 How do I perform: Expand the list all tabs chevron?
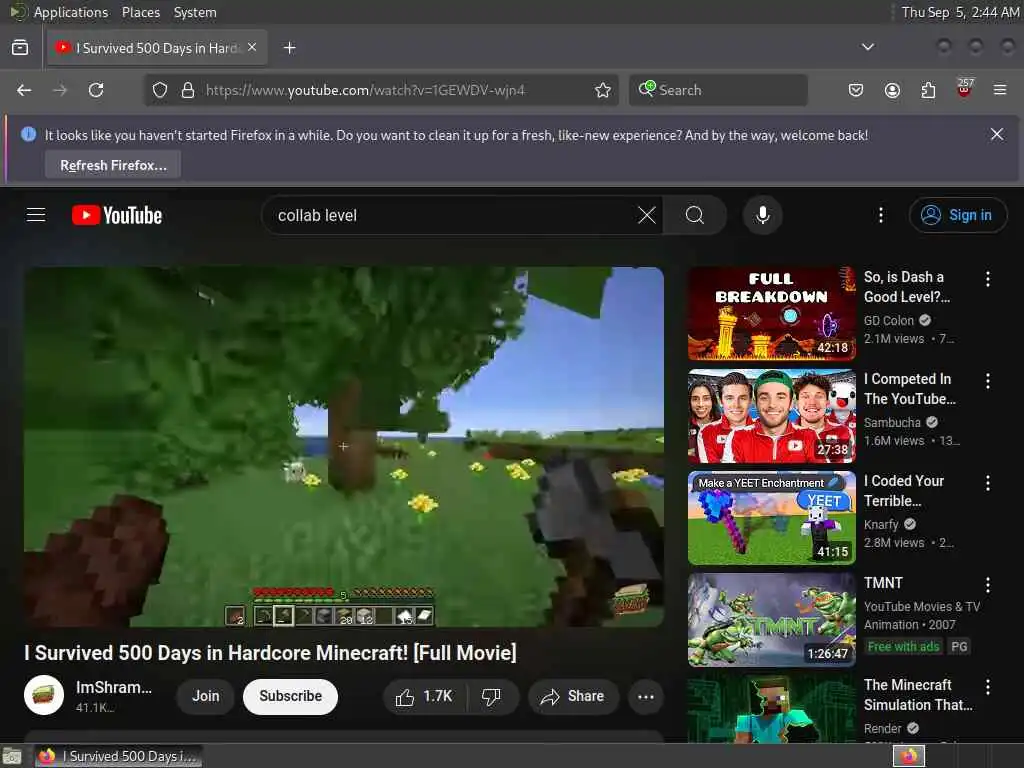click(x=868, y=47)
